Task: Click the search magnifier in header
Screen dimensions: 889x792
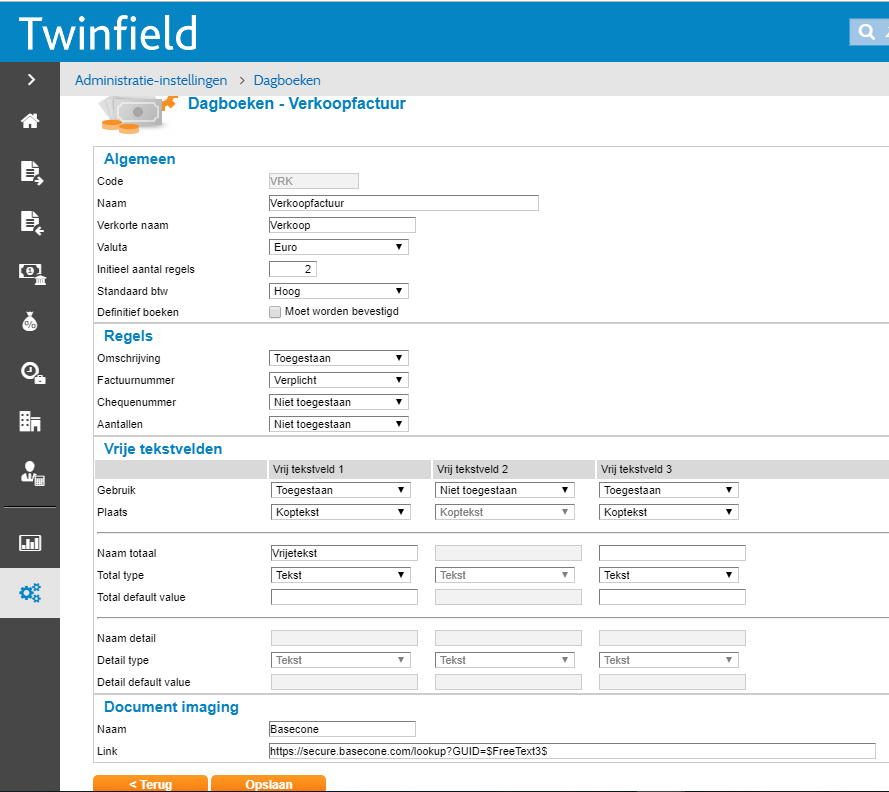Action: pyautogui.click(x=864, y=33)
